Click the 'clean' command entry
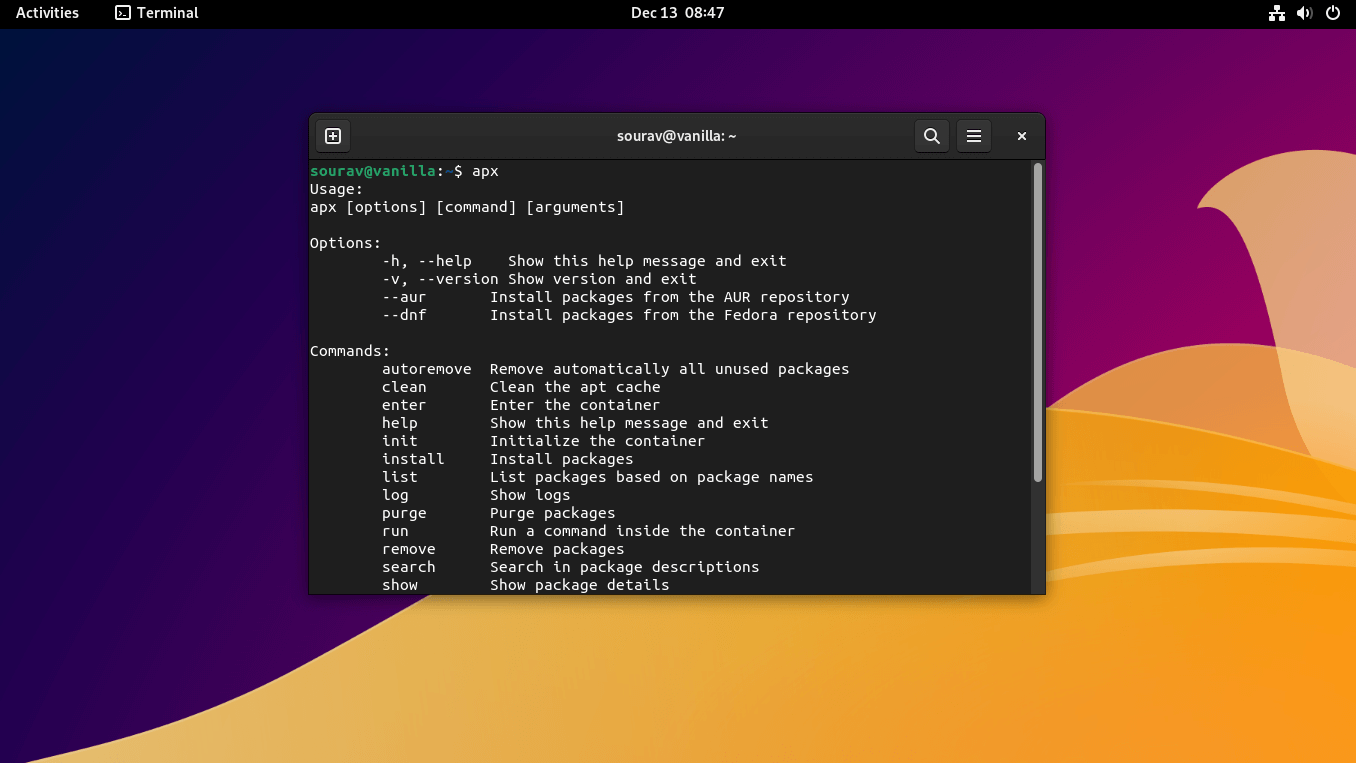This screenshot has height=763, width=1356. 404,386
